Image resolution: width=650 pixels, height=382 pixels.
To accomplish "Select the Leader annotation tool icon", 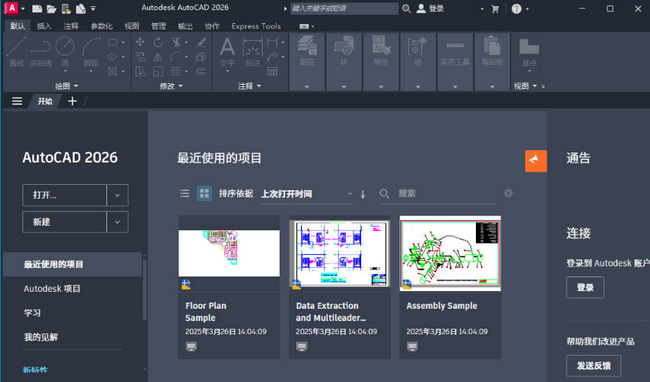I will click(x=272, y=57).
